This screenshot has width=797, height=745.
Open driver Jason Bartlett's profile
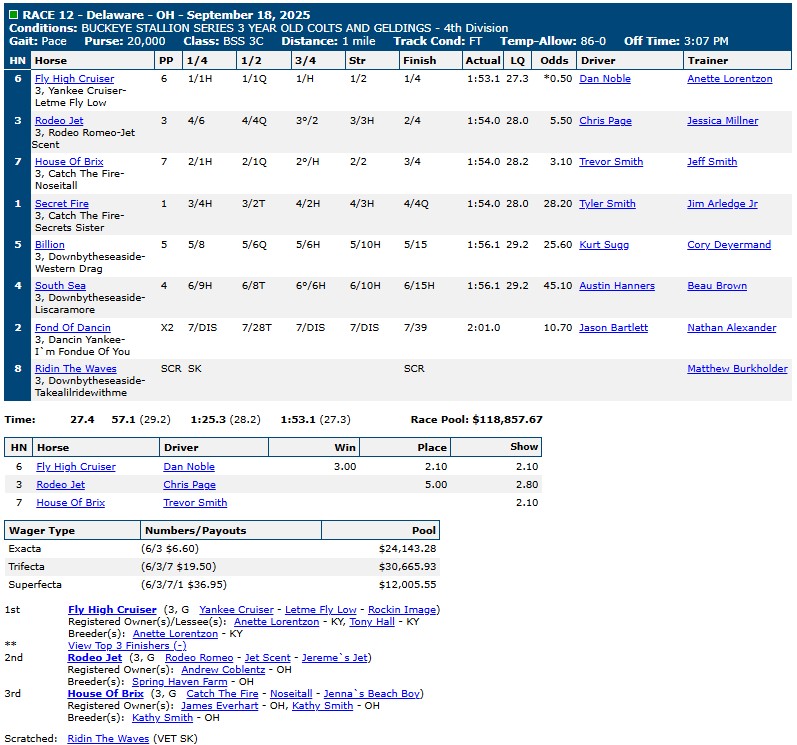(x=613, y=328)
